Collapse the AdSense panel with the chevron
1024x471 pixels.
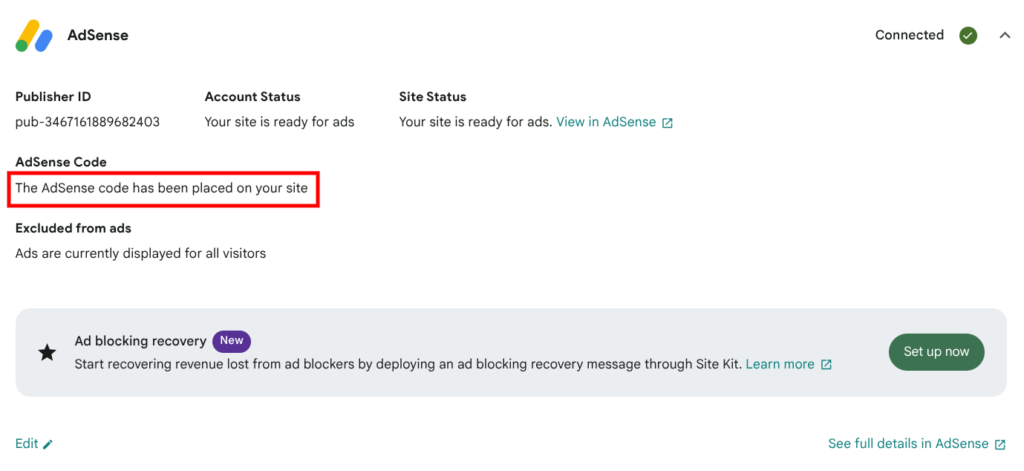click(1004, 35)
